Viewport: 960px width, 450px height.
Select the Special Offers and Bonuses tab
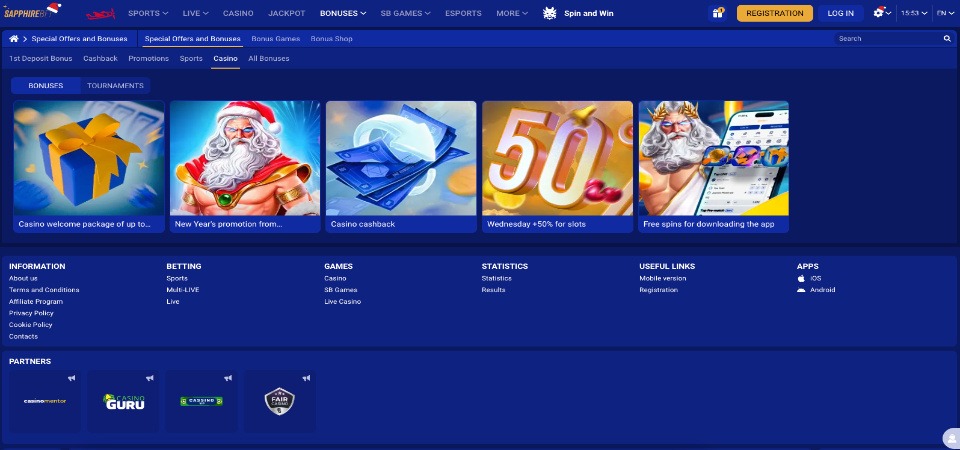pyautogui.click(x=193, y=39)
